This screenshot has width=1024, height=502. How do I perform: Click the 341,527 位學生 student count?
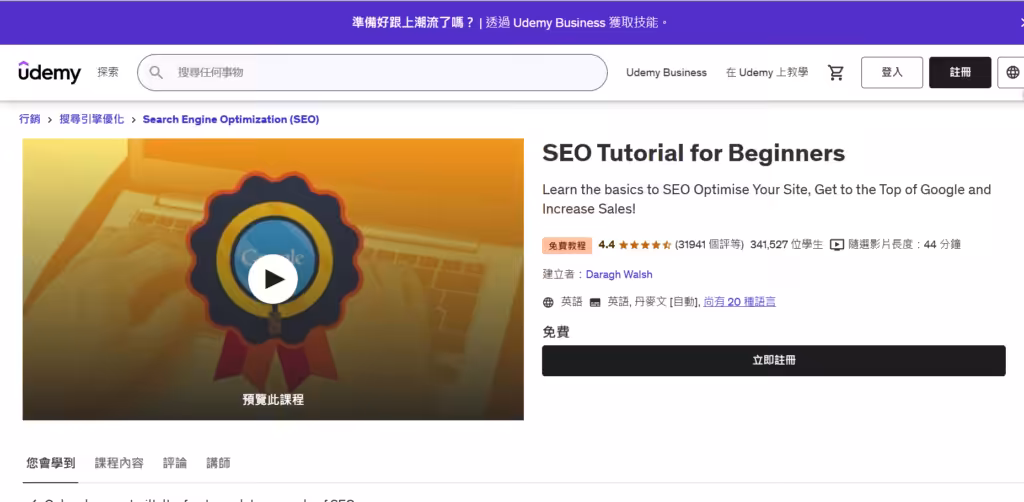[786, 245]
